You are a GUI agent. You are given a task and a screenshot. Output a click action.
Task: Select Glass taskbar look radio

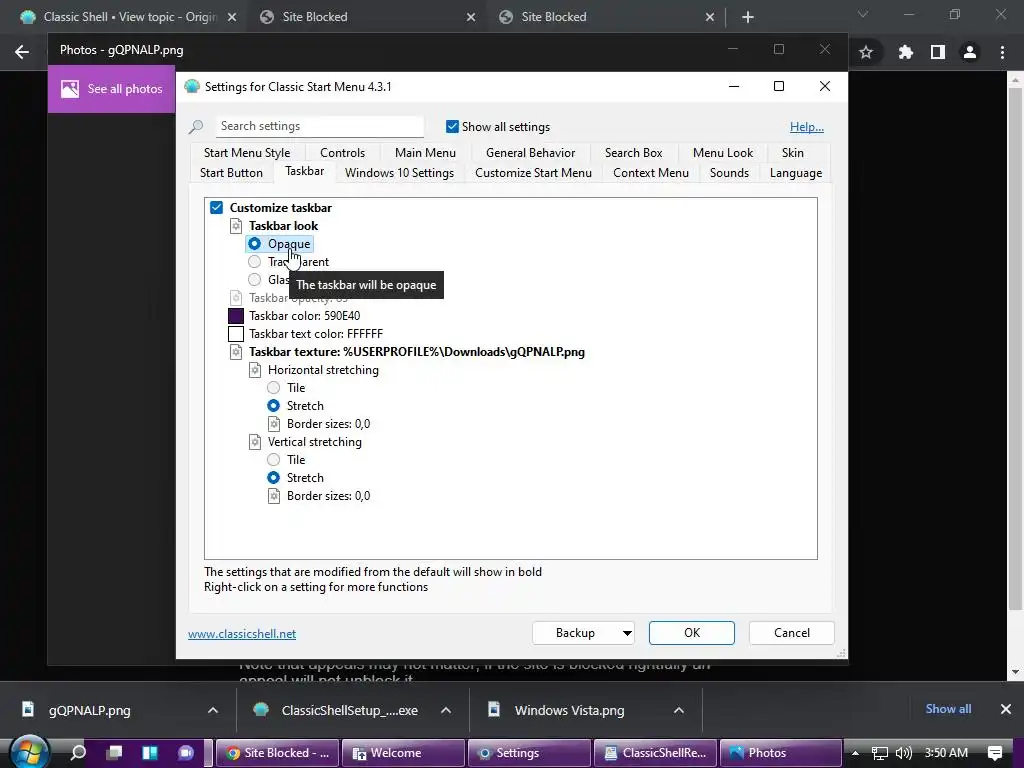click(255, 280)
